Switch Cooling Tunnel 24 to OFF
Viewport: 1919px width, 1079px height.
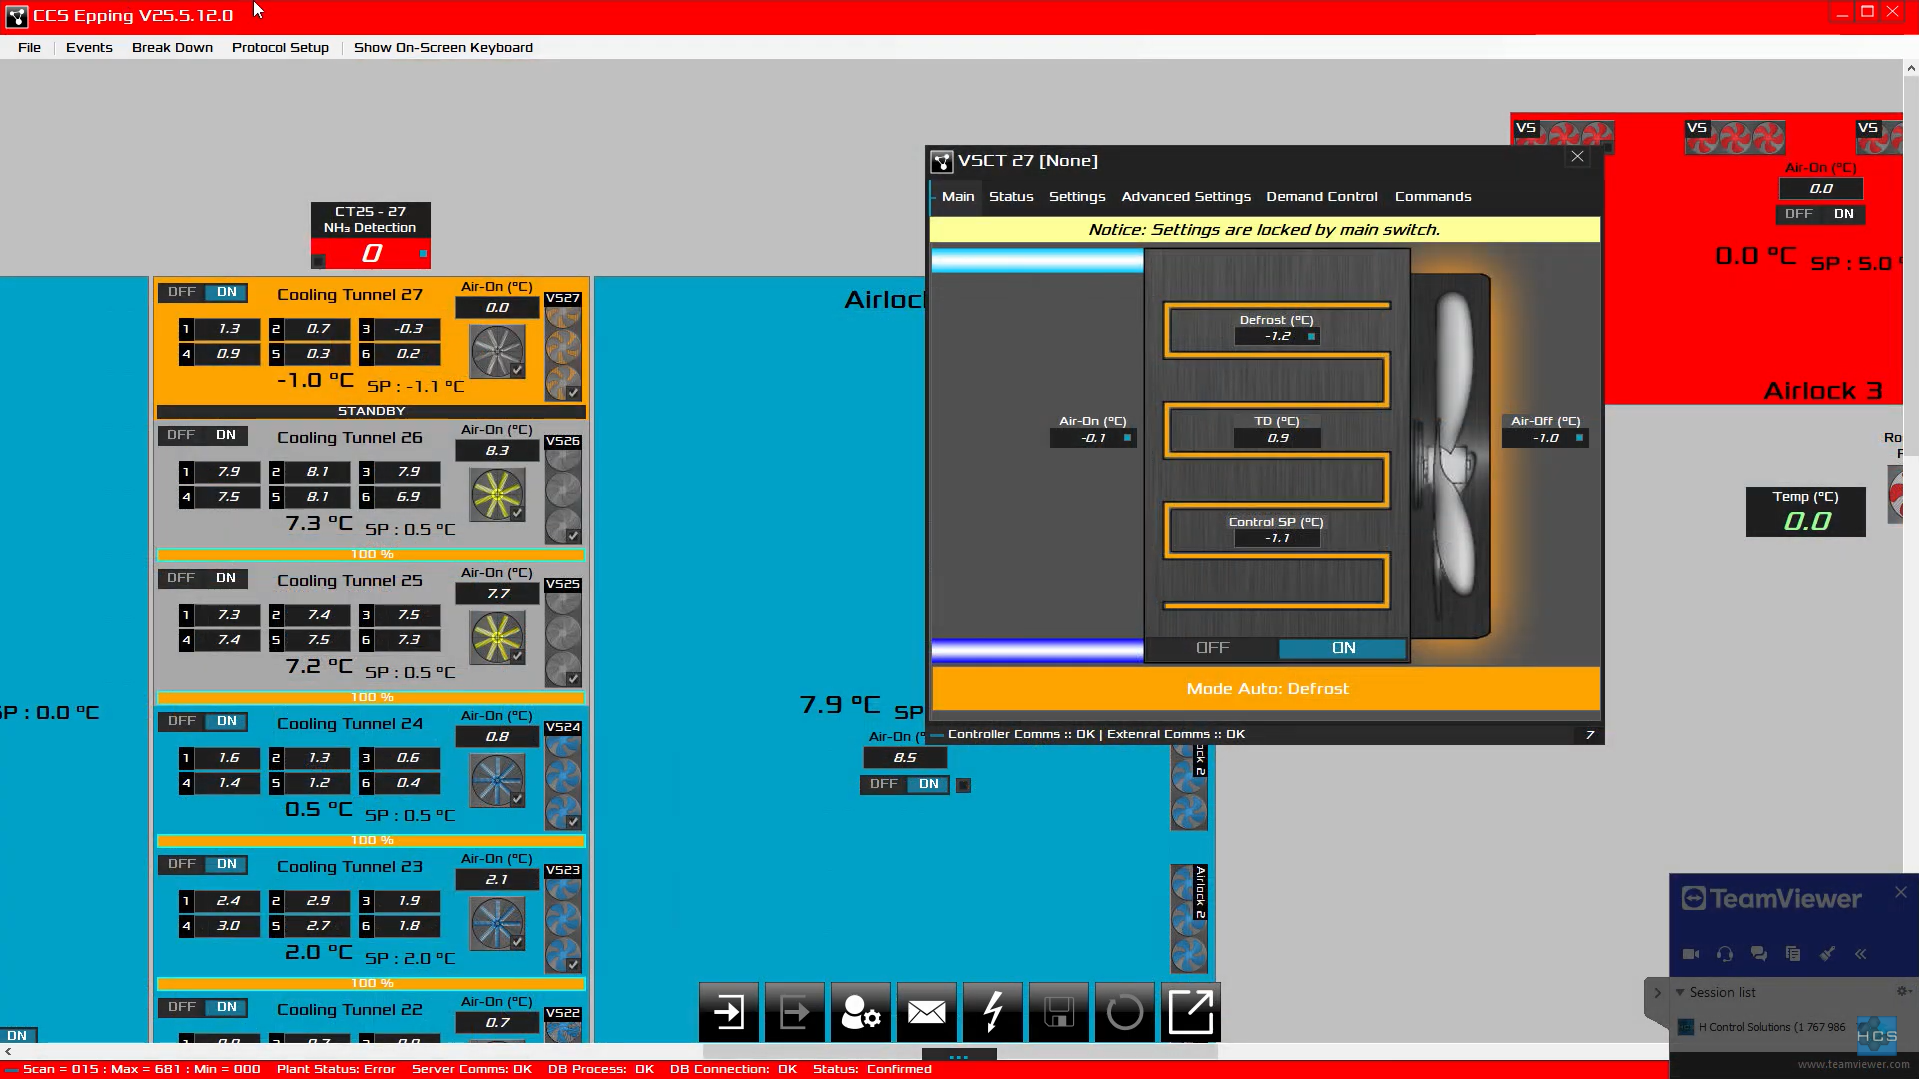click(x=182, y=721)
